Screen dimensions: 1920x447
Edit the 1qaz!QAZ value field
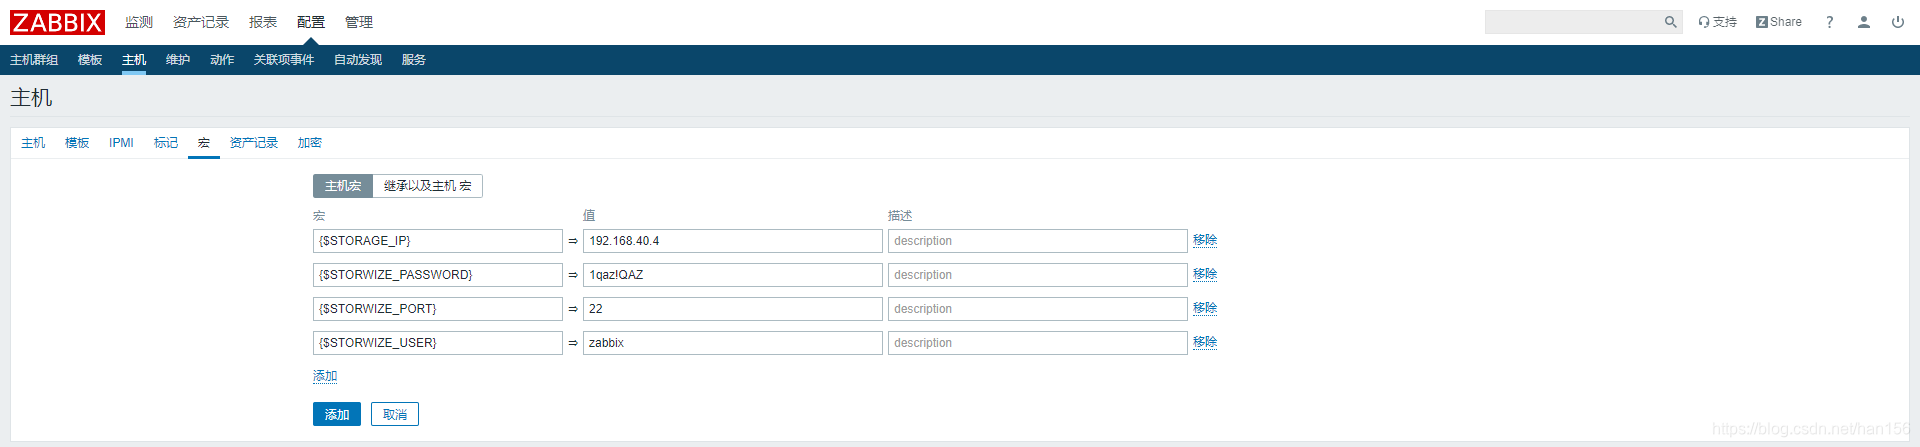pyautogui.click(x=733, y=275)
